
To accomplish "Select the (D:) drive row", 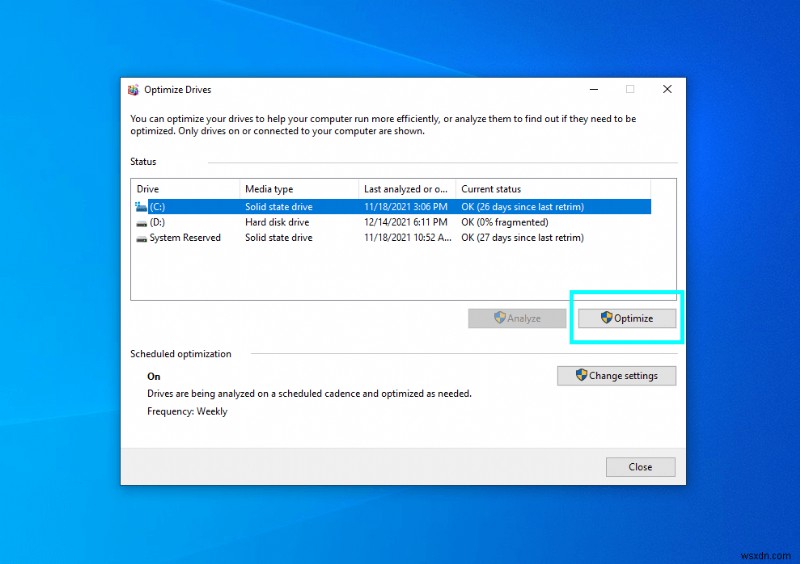I will (x=391, y=223).
